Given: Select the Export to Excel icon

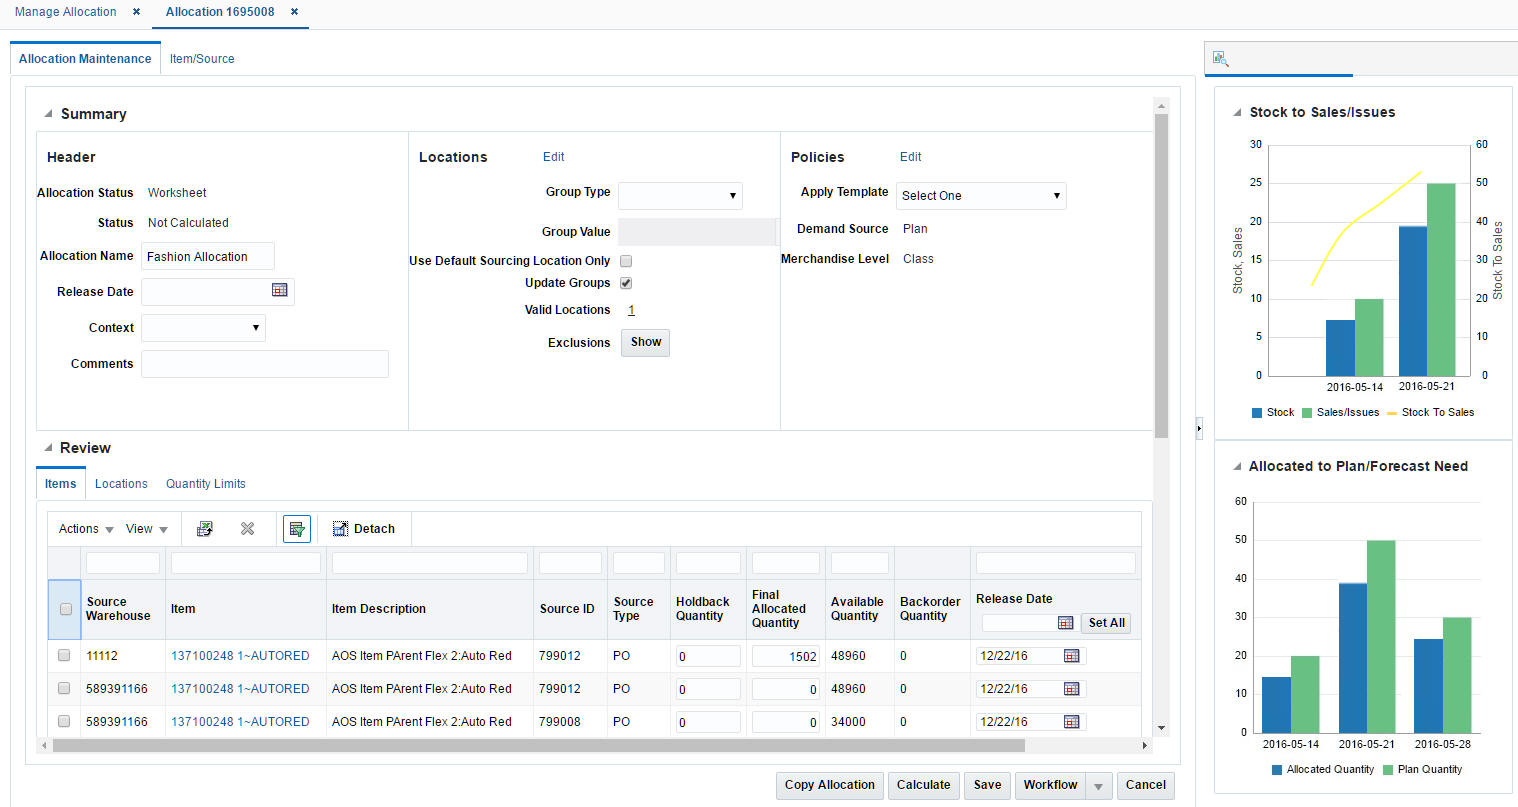Looking at the screenshot, I should 204,528.
